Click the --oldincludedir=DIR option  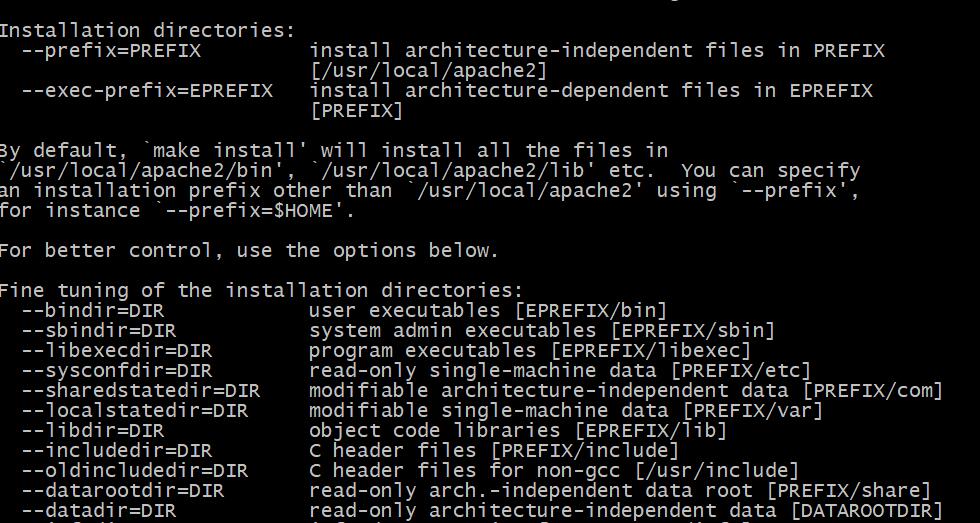[x=136, y=471]
